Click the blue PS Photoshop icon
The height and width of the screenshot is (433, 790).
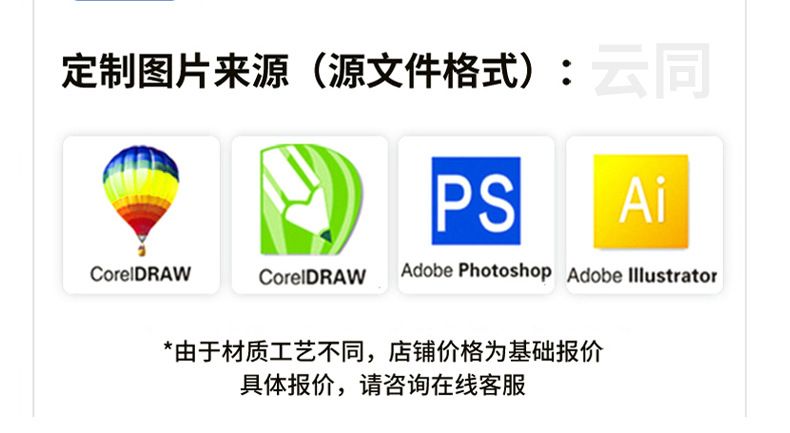click(476, 201)
